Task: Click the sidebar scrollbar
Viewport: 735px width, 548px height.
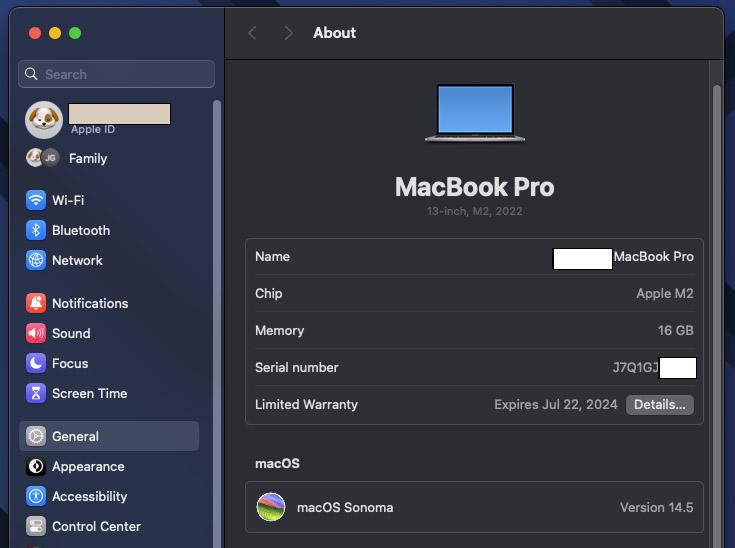Action: click(217, 323)
